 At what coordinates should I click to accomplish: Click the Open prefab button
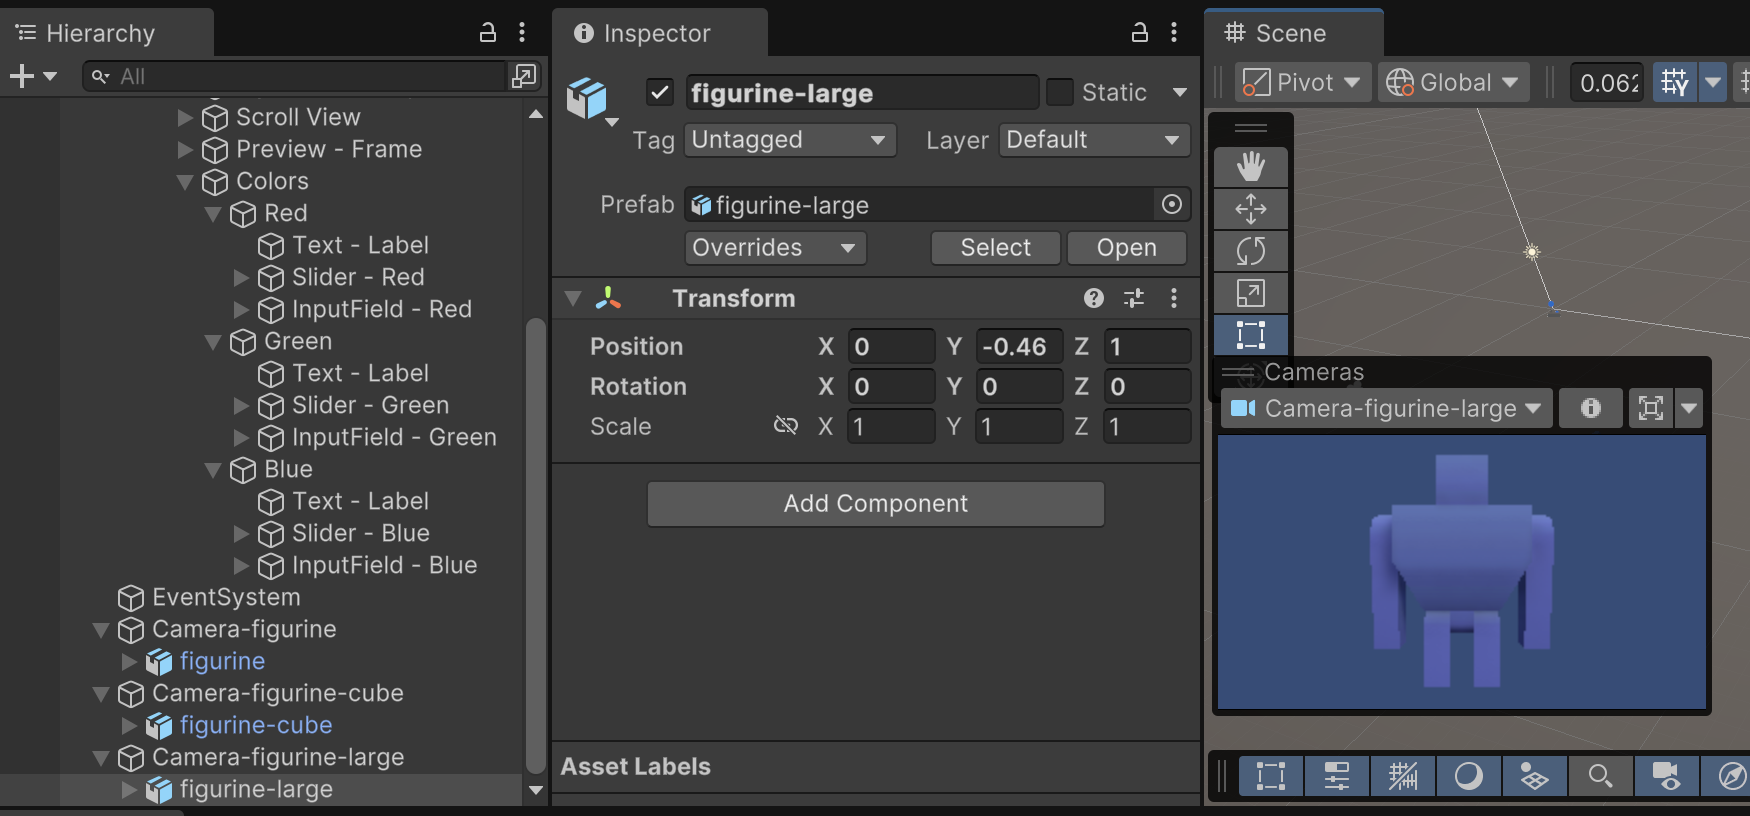1126,248
